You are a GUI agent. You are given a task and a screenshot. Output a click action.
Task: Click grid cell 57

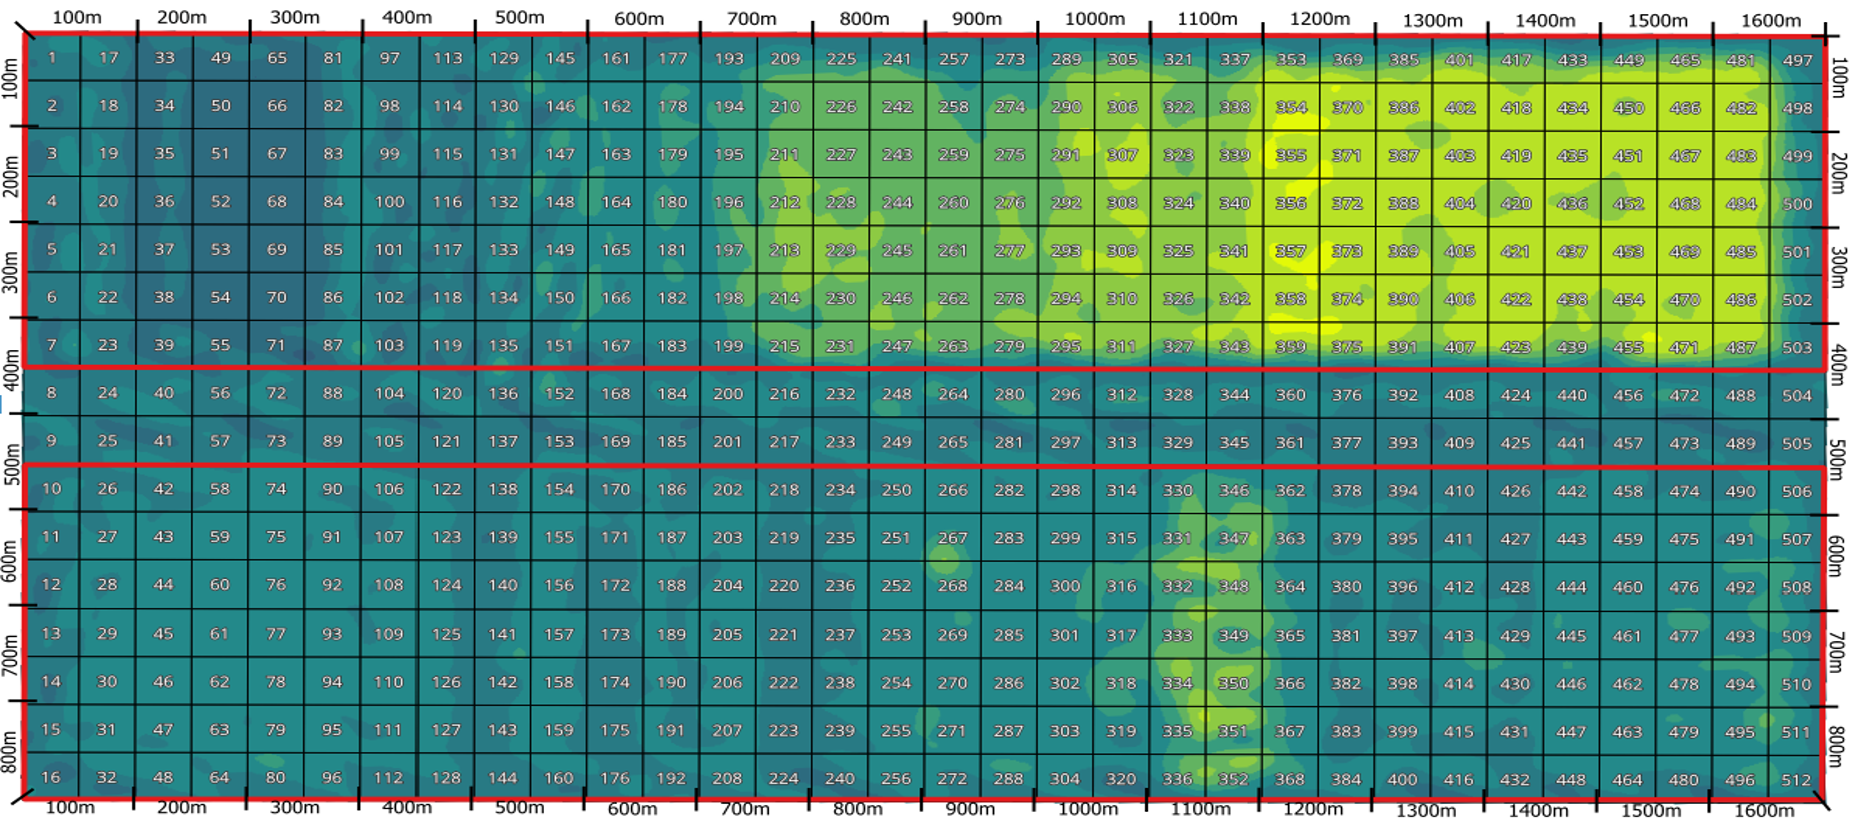click(220, 441)
